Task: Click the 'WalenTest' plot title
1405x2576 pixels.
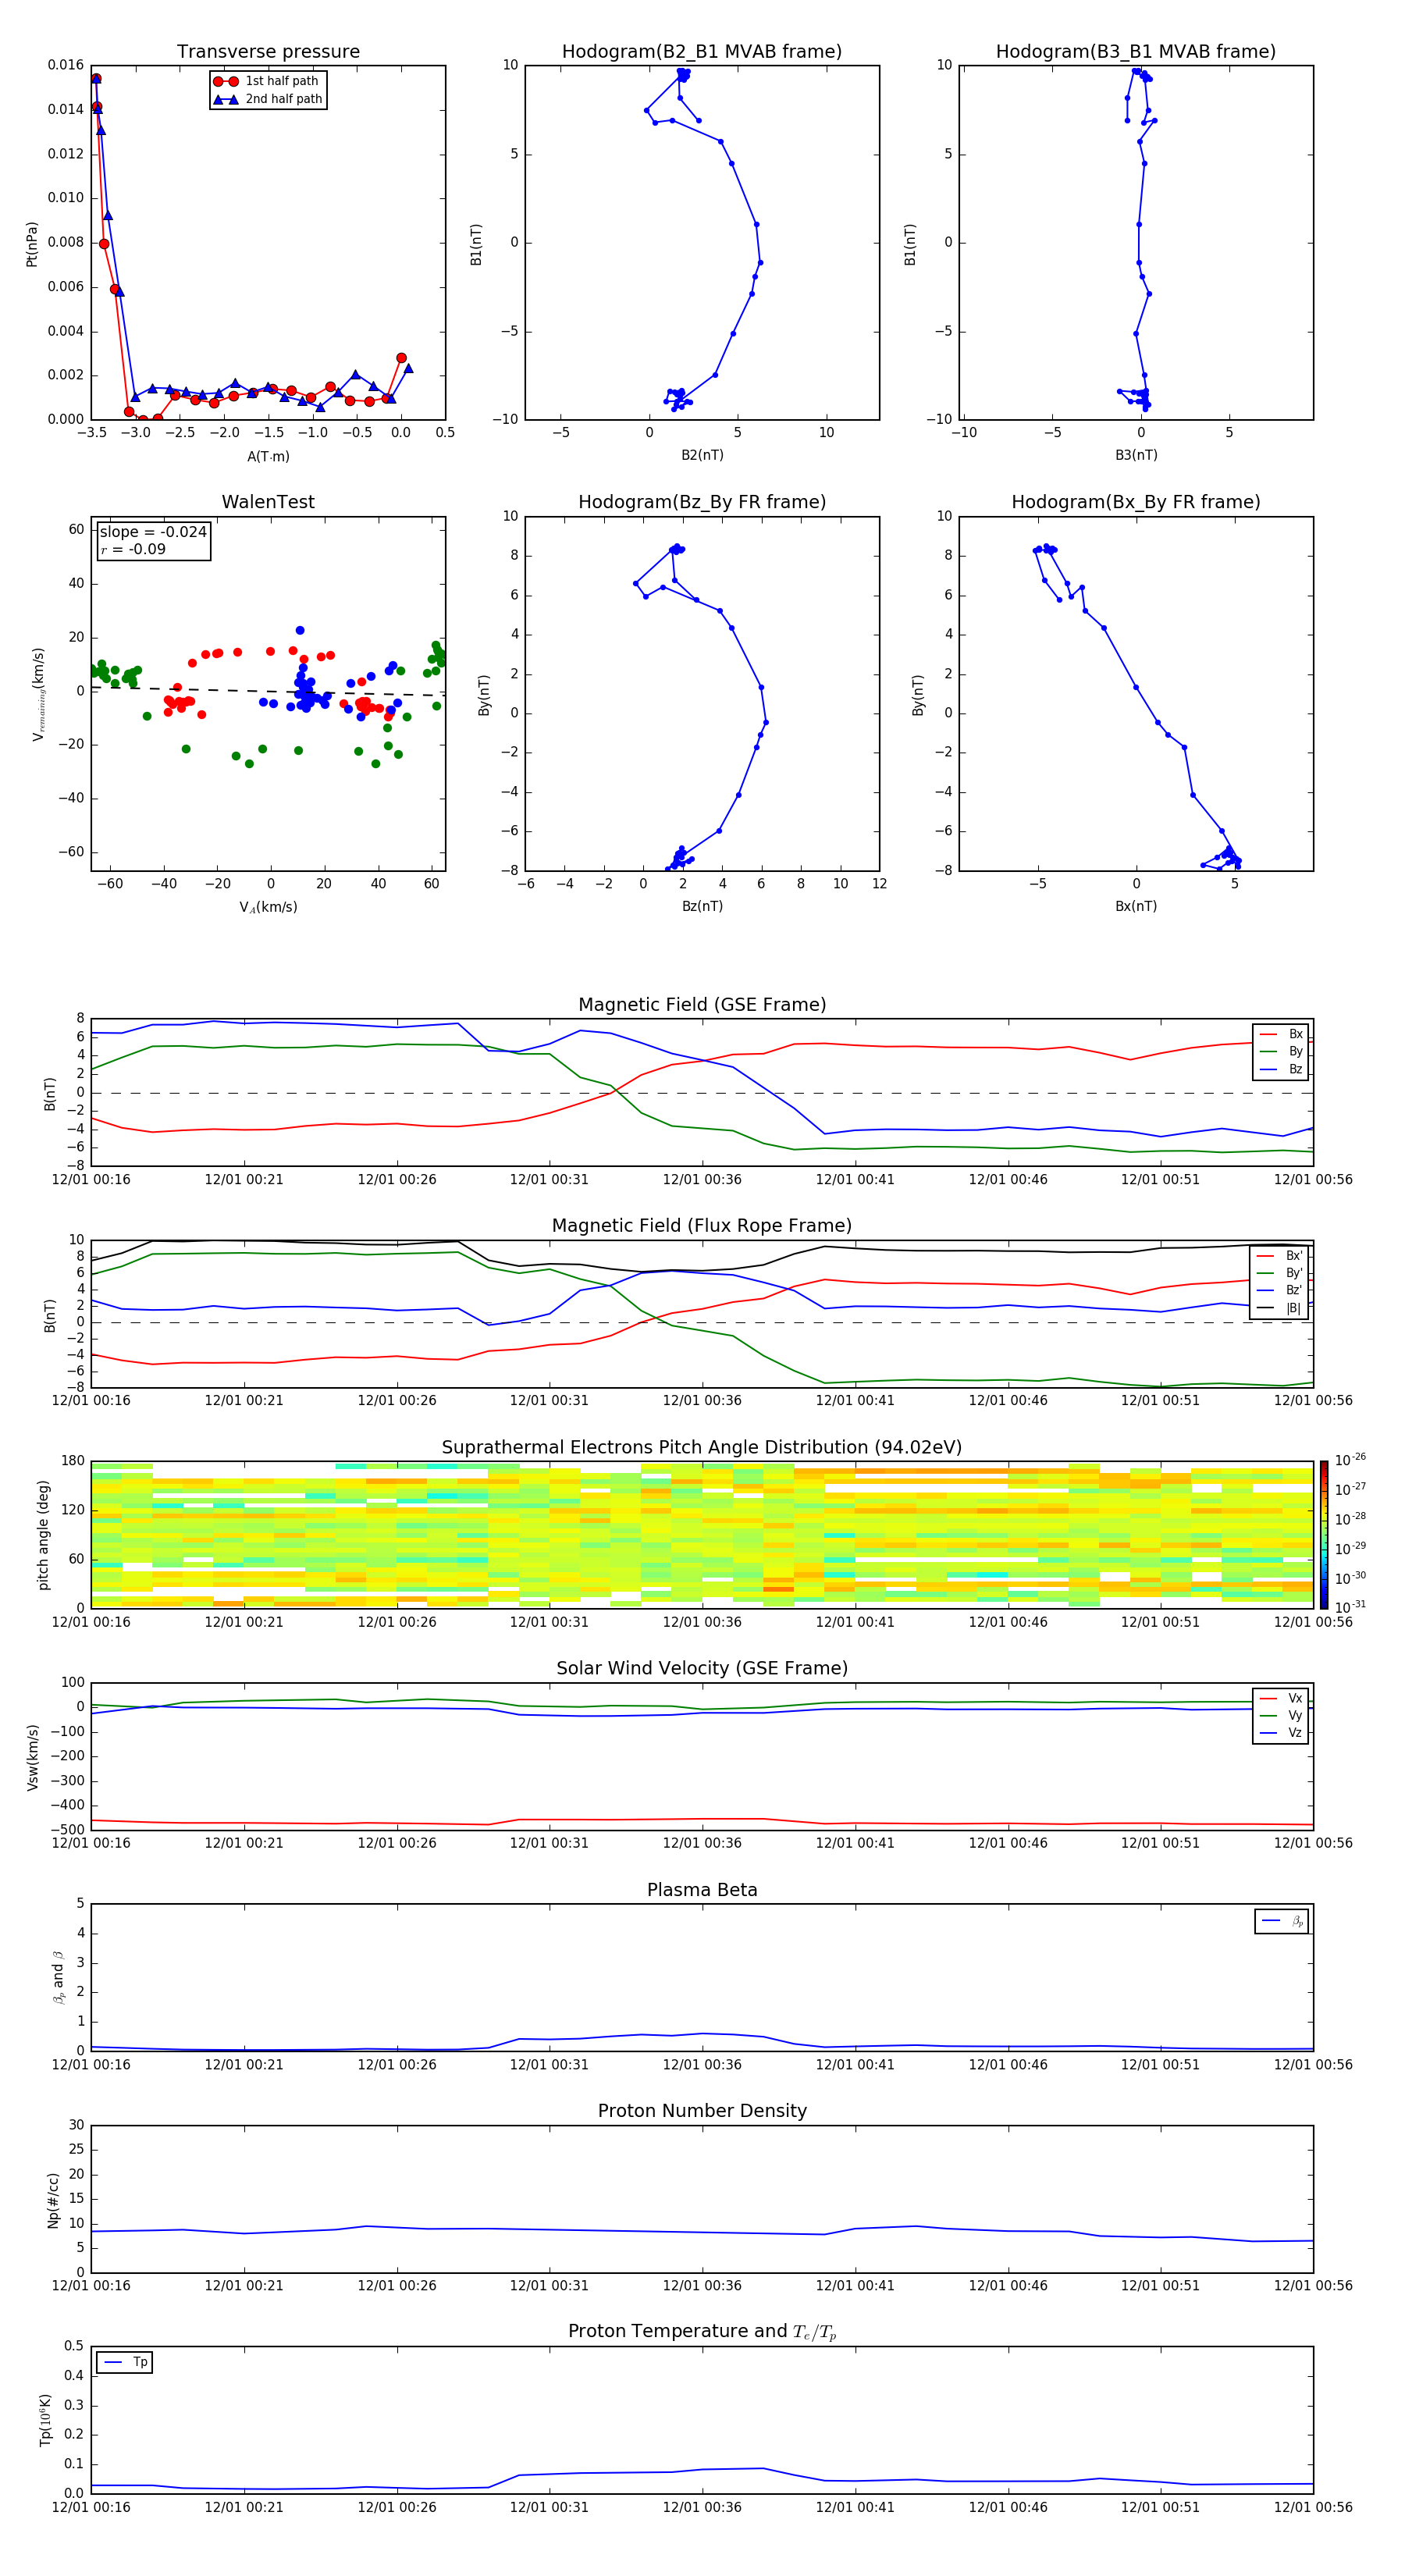Action: [x=268, y=502]
